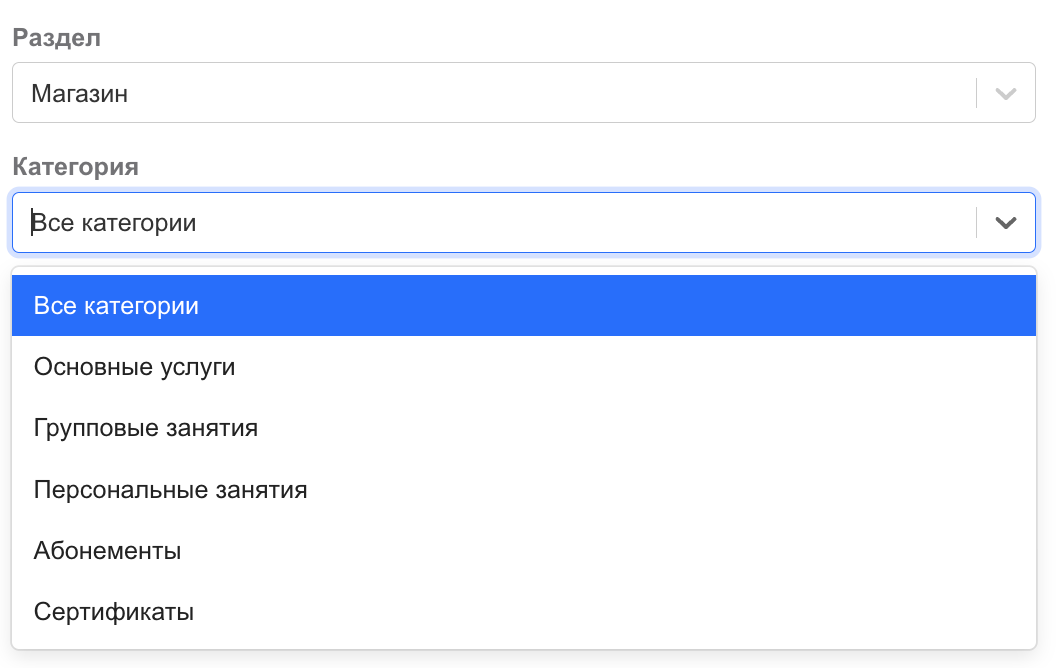Click the "Раздел" field label
The height and width of the screenshot is (668, 1056).
(56, 38)
